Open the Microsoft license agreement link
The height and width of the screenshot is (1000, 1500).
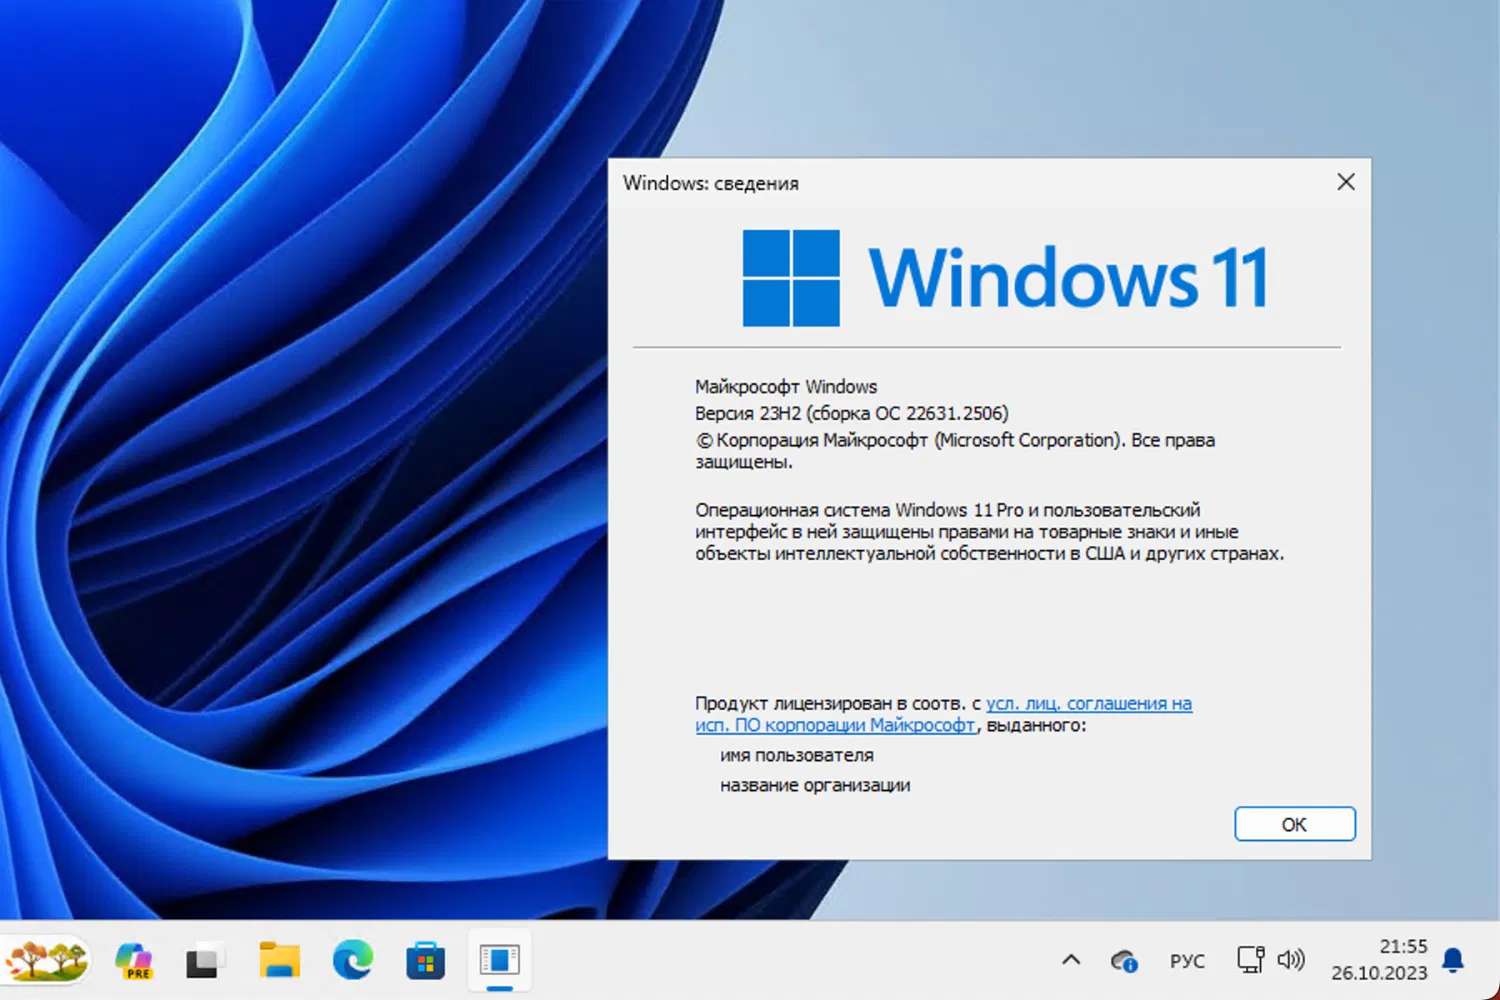[943, 714]
